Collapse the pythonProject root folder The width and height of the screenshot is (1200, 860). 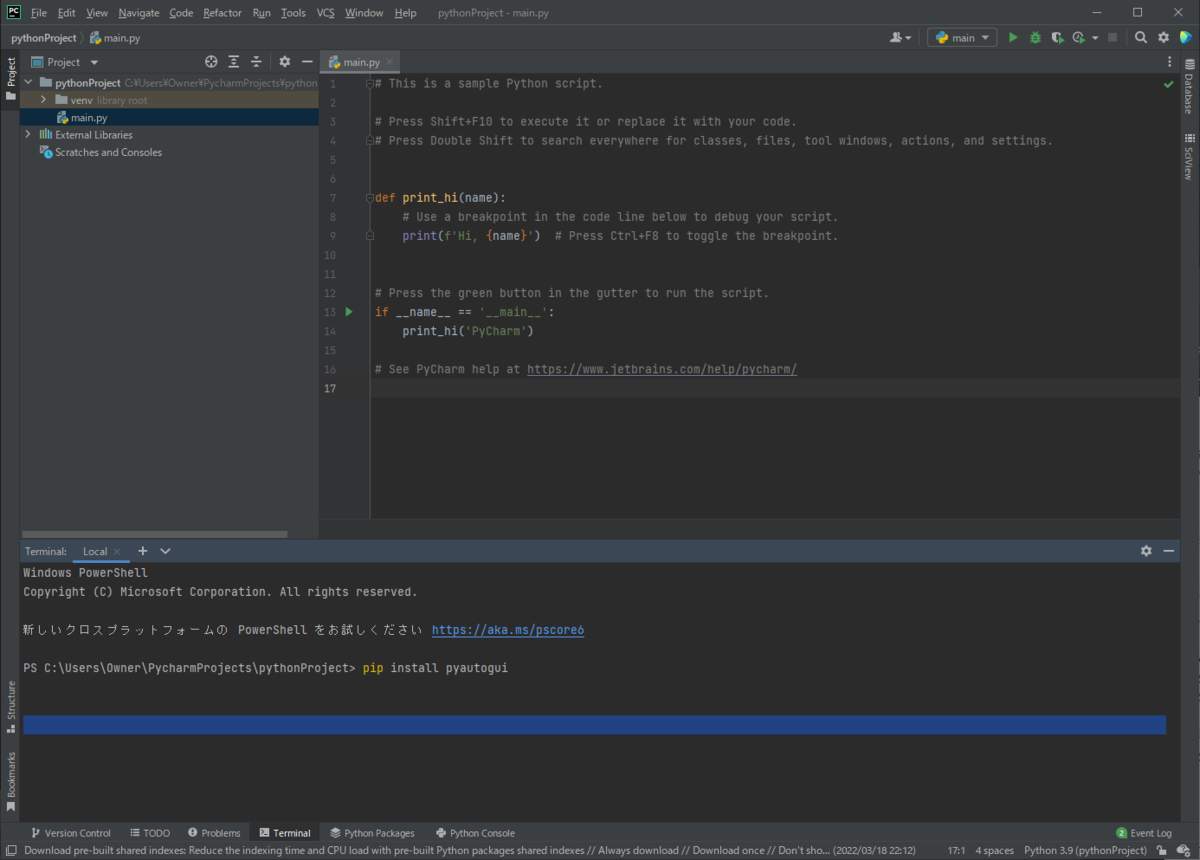tap(28, 83)
